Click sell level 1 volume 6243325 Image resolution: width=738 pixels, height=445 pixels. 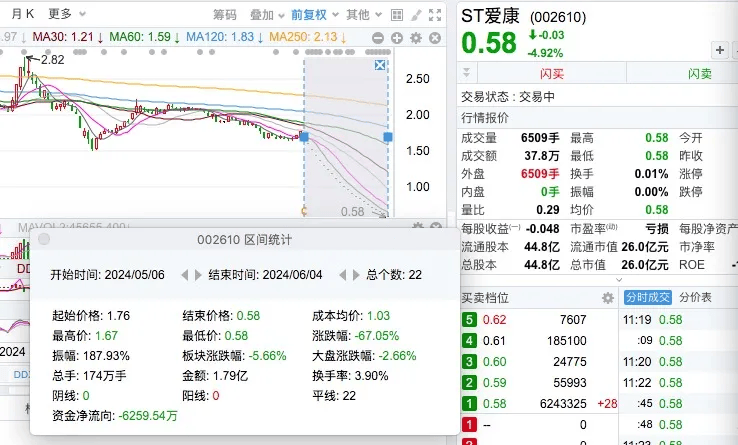[x=563, y=404]
